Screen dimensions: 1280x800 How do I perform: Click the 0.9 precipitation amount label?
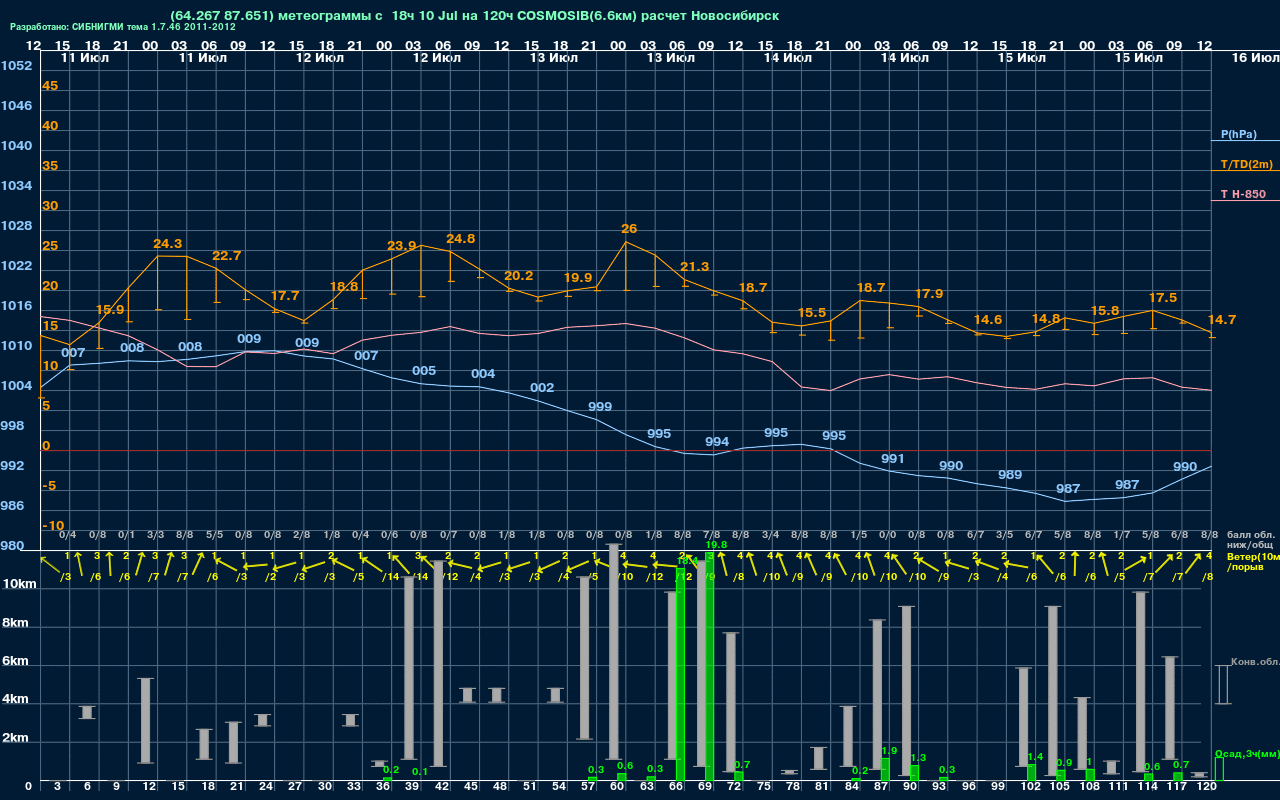point(1065,763)
